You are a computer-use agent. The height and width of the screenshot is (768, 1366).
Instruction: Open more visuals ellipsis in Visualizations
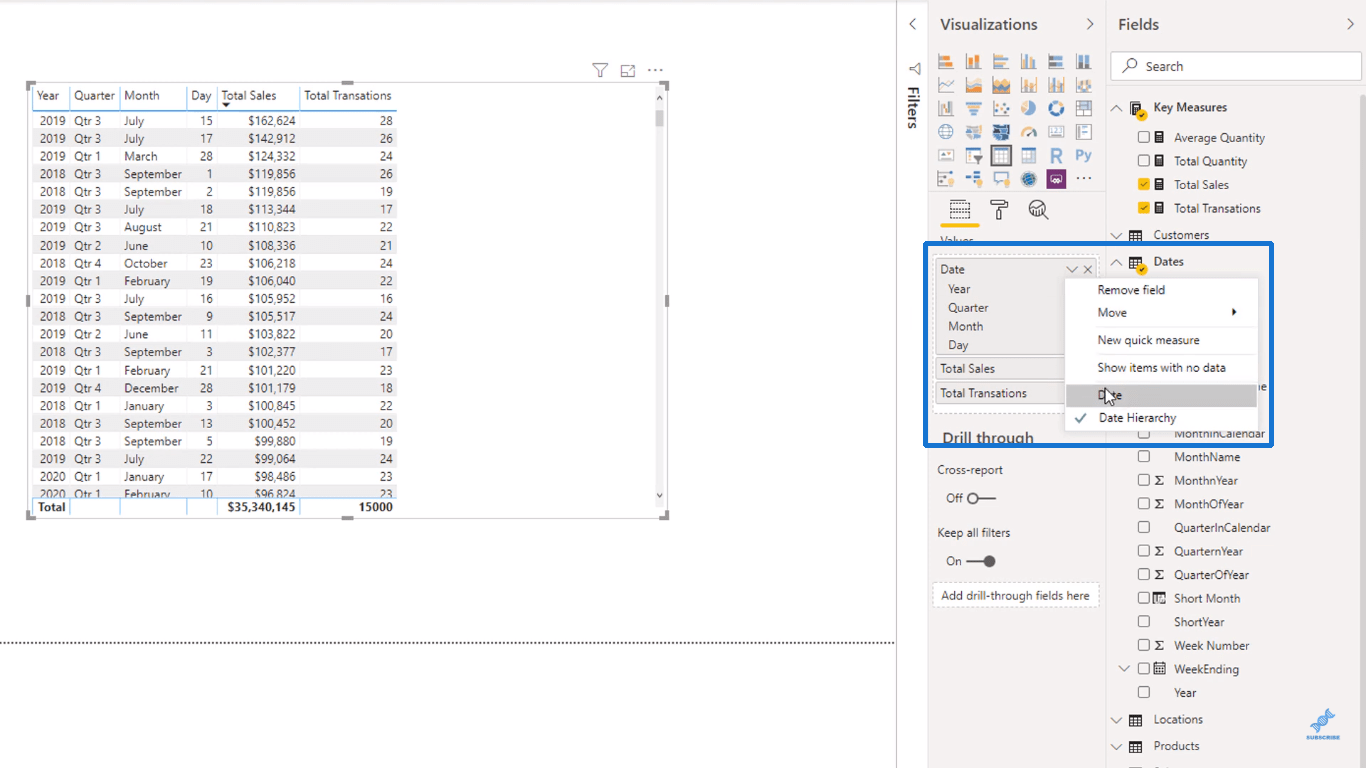click(x=1083, y=178)
